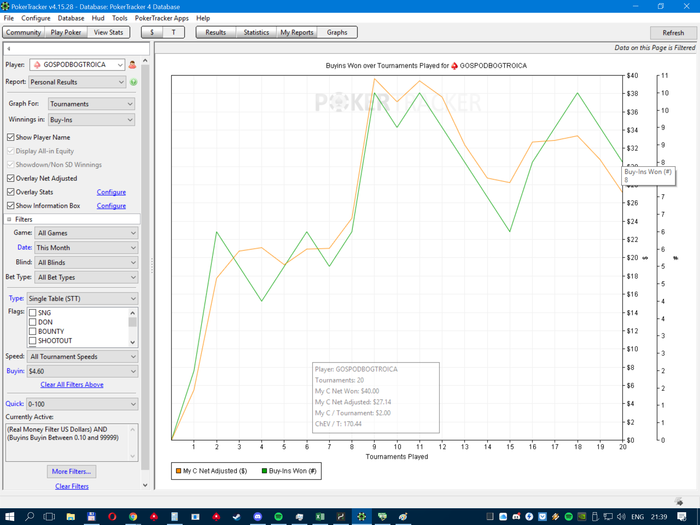This screenshot has width=700, height=525.
Task: Open Google Chrome from the taskbar
Action: pyautogui.click(x=133, y=517)
